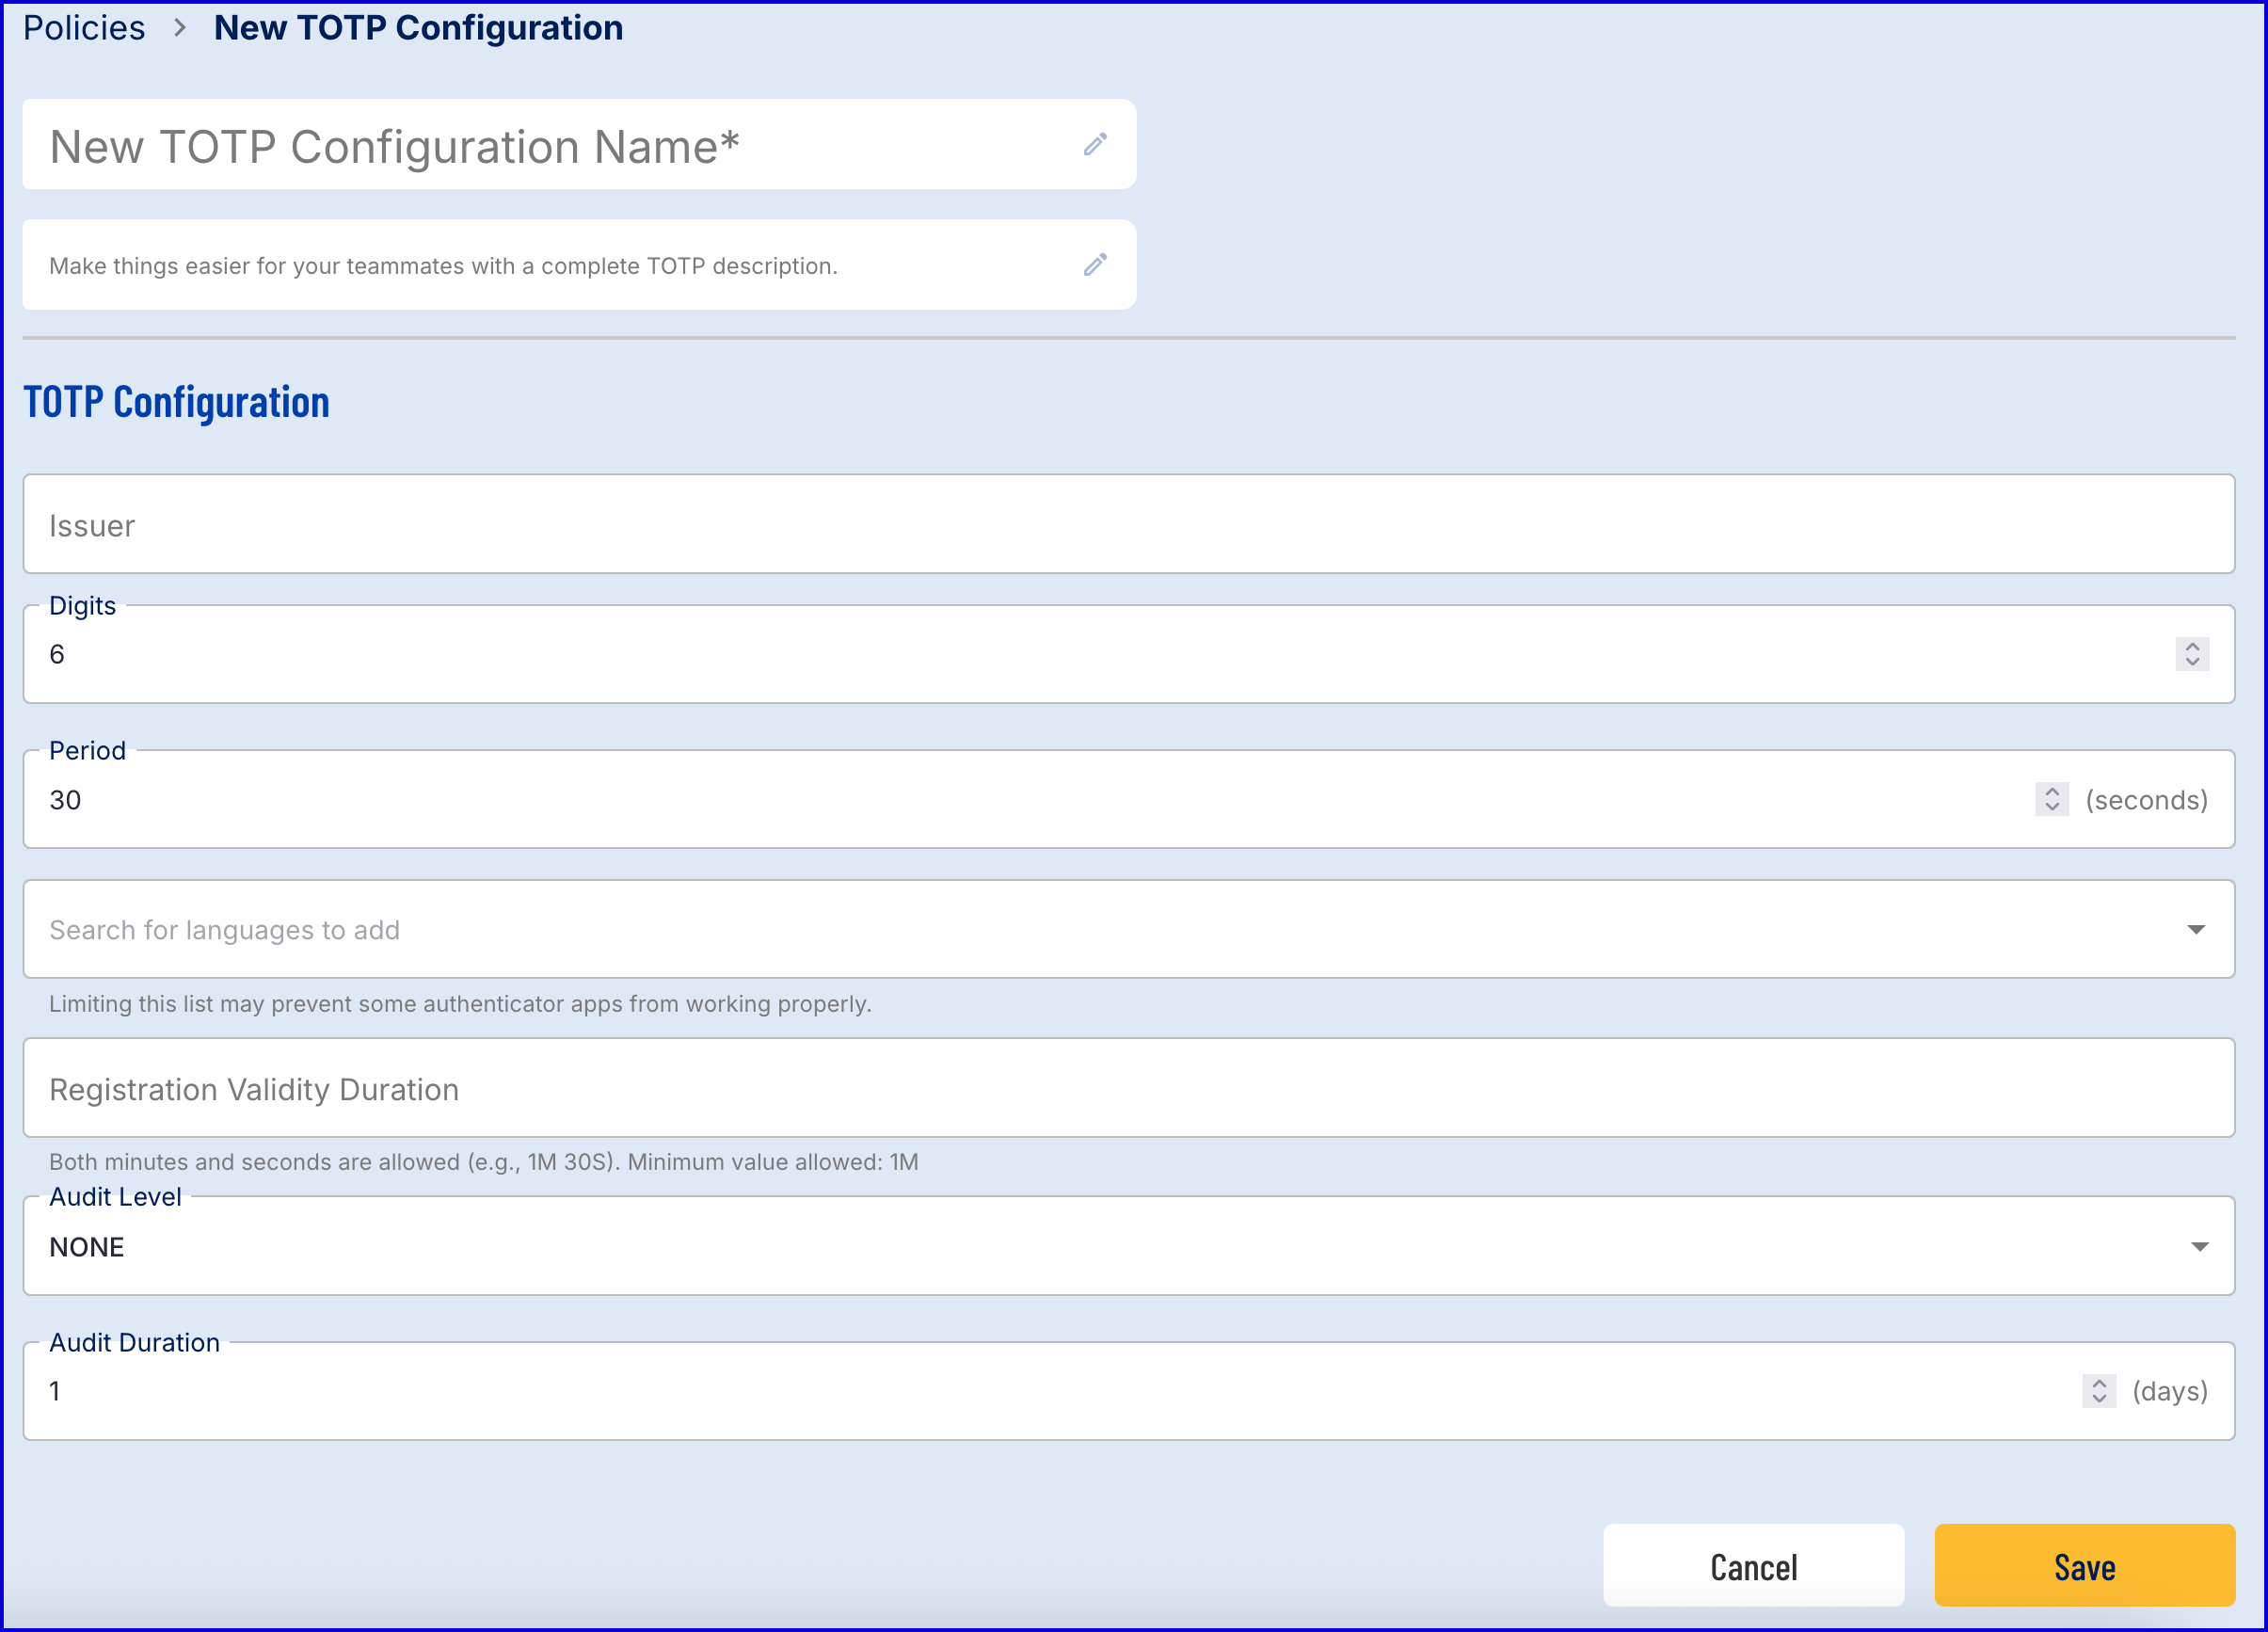This screenshot has width=2268, height=1632.
Task: Increase Audit Duration days with the up arrow
Action: click(x=2099, y=1383)
